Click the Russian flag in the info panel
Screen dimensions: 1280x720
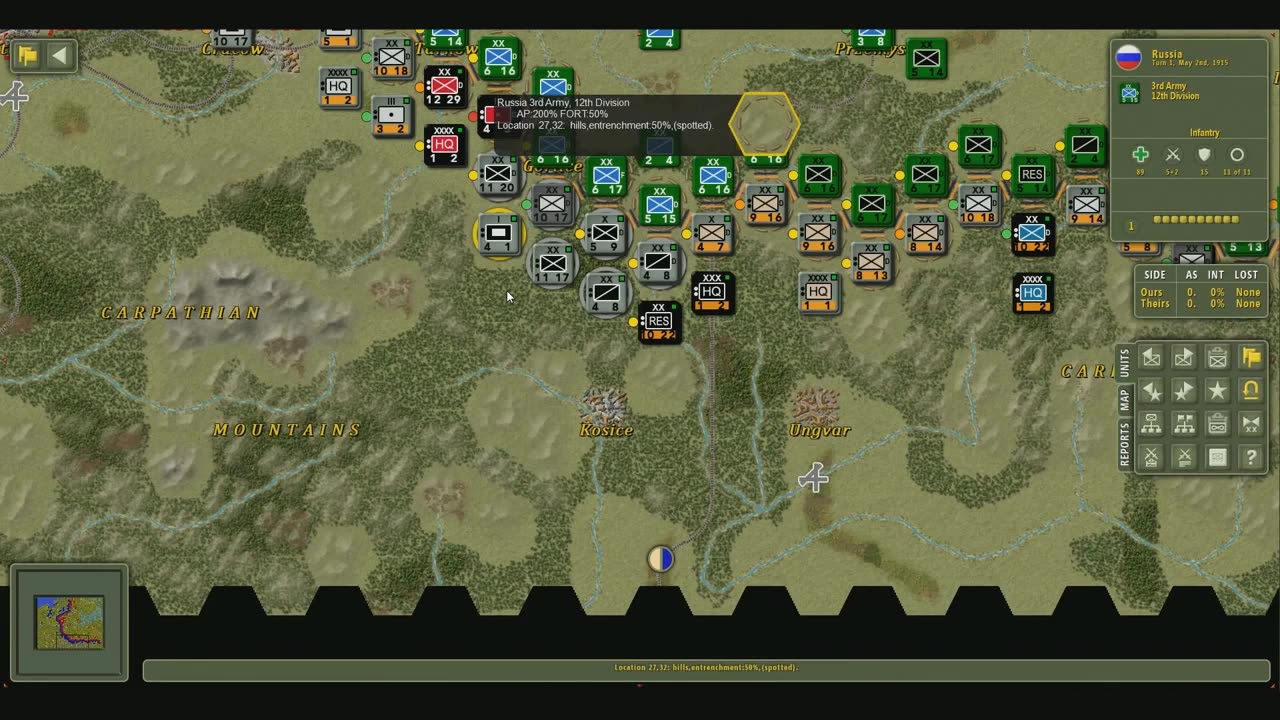[1129, 58]
